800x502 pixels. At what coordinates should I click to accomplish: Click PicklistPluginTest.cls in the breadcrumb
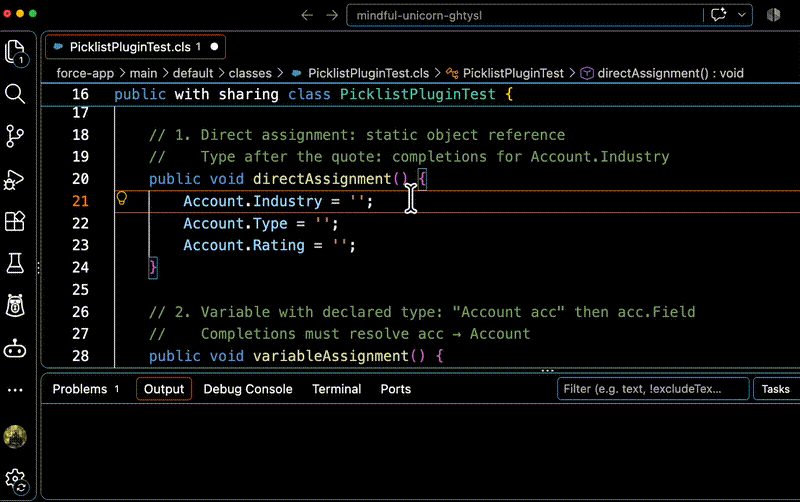(368, 73)
